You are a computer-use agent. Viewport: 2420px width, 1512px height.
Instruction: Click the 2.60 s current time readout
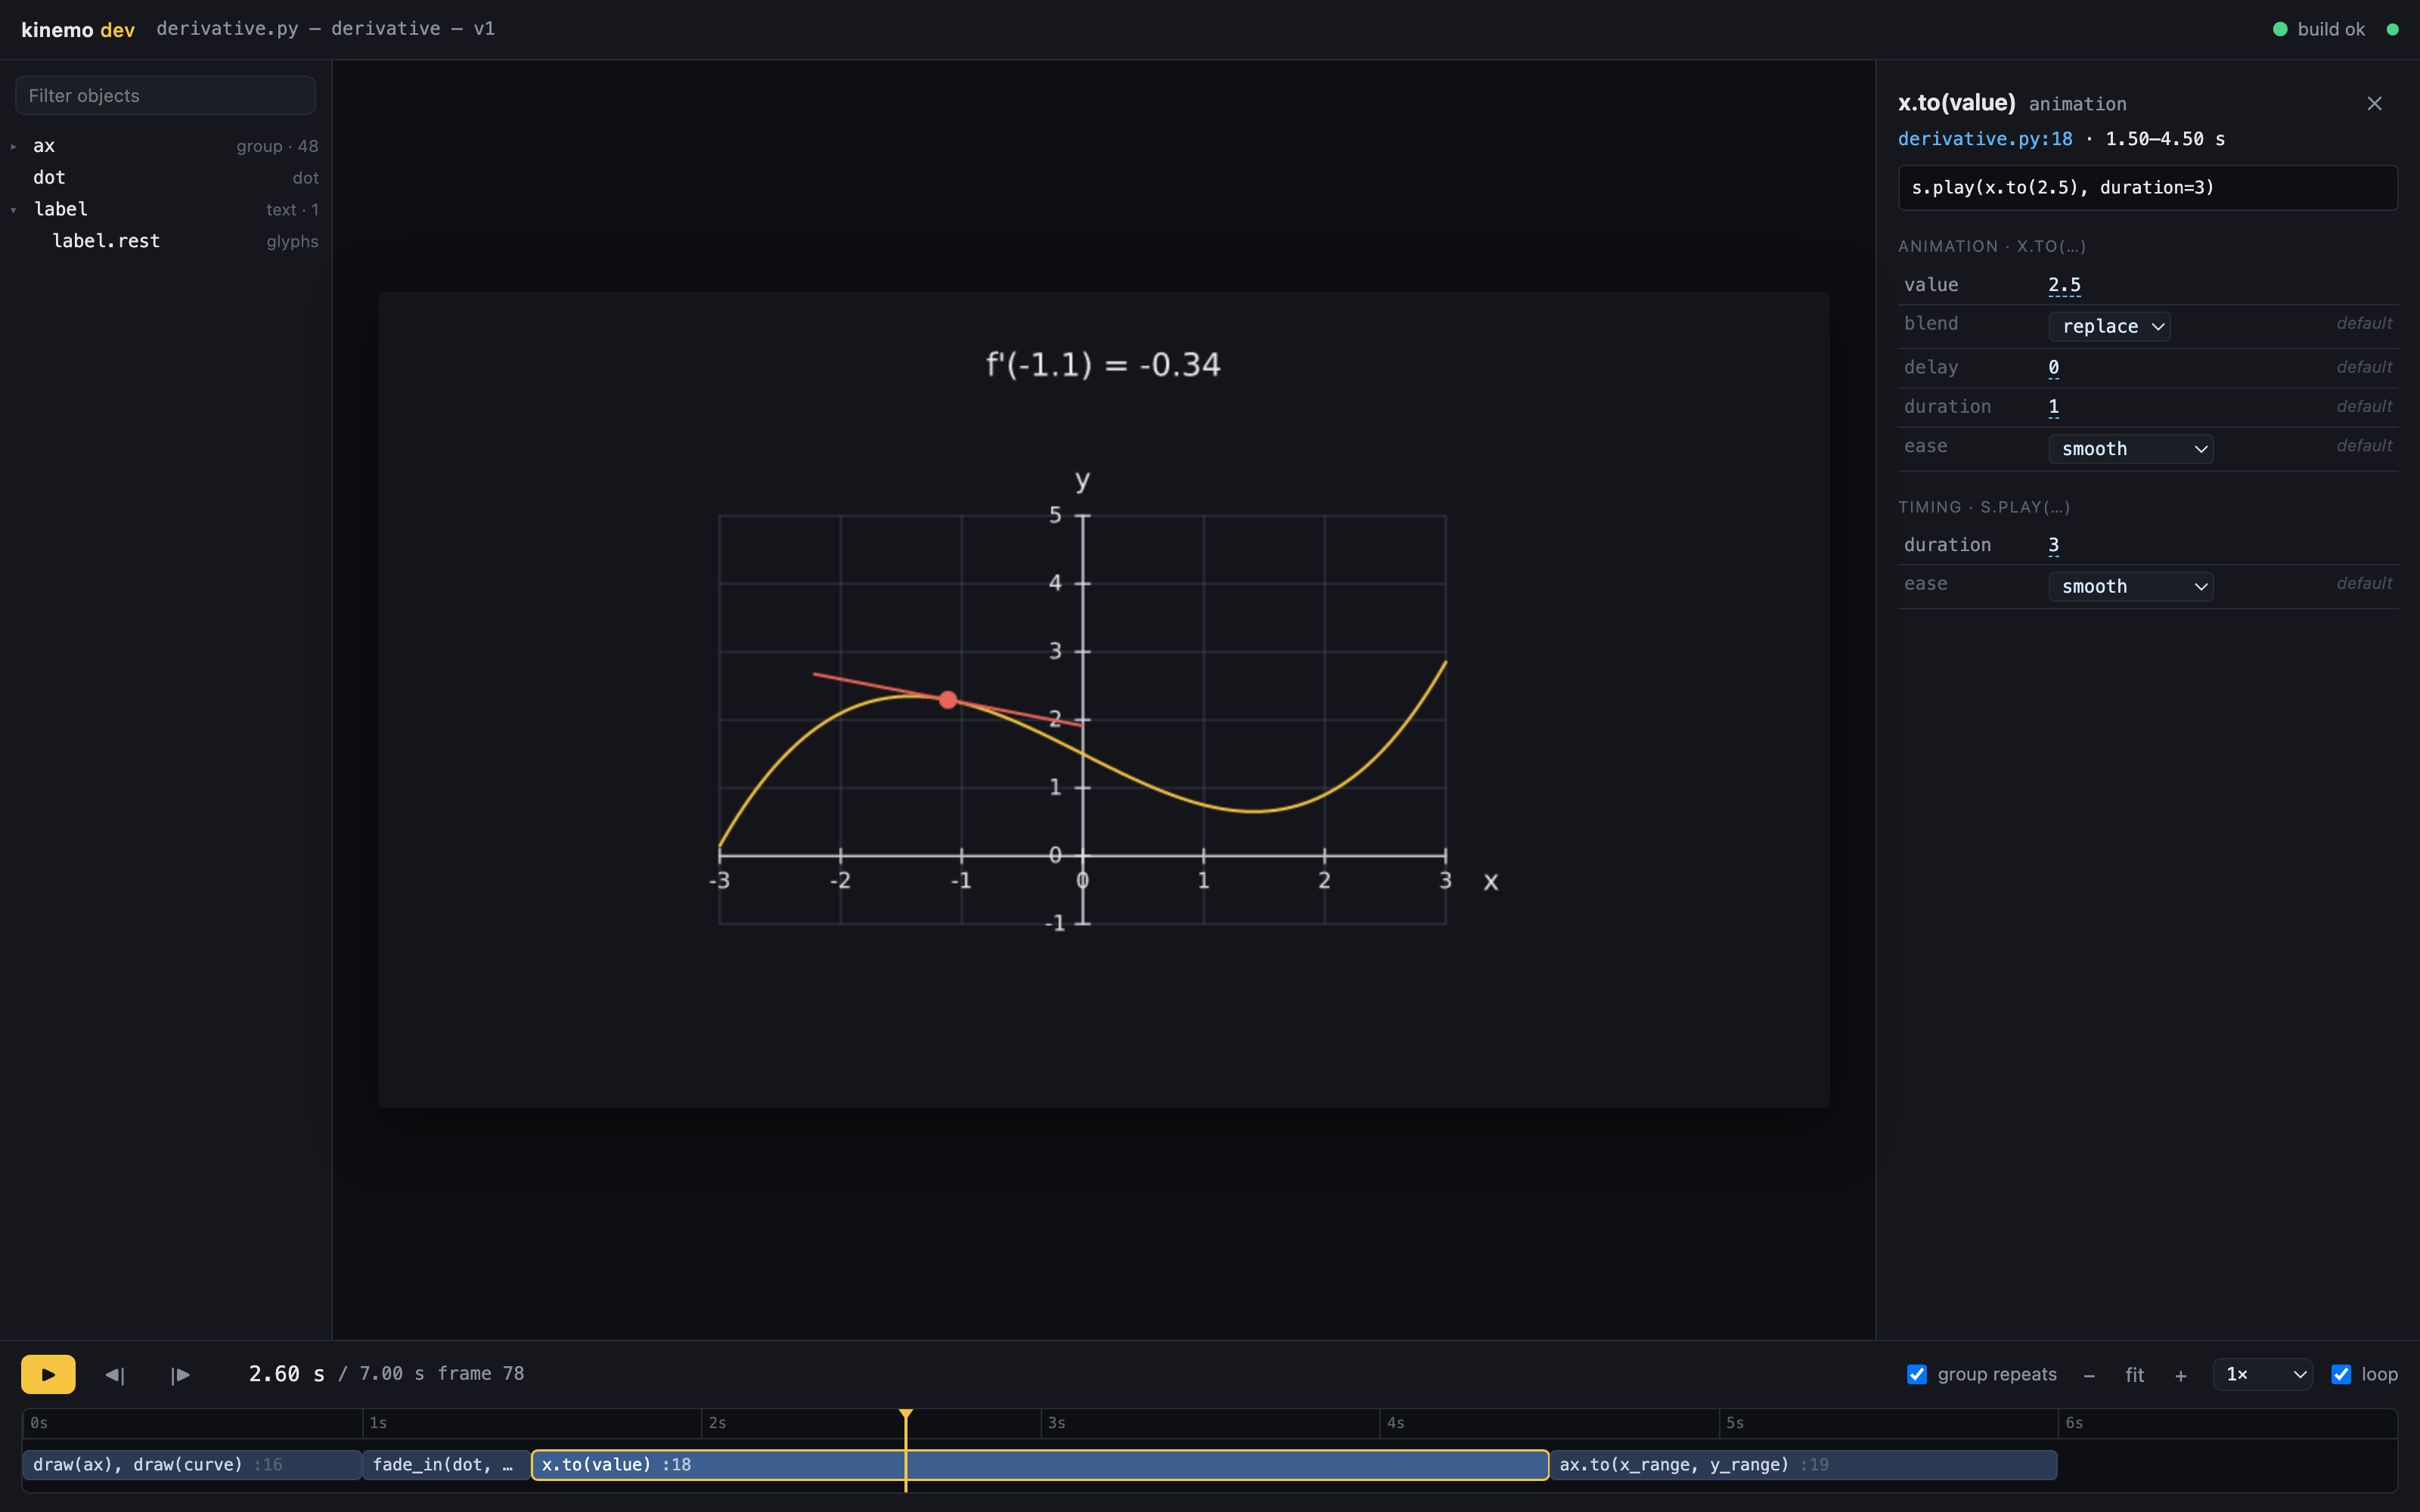pos(287,1374)
